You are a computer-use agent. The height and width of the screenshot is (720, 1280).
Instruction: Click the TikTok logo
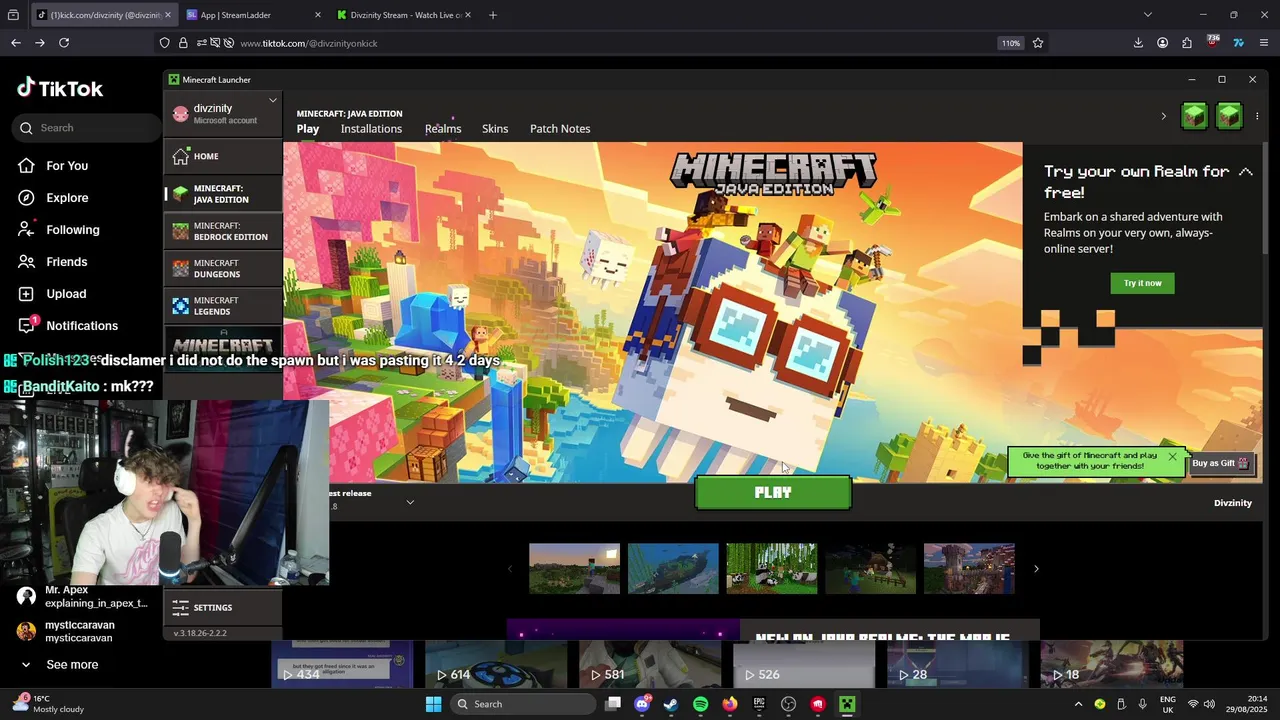coord(60,88)
